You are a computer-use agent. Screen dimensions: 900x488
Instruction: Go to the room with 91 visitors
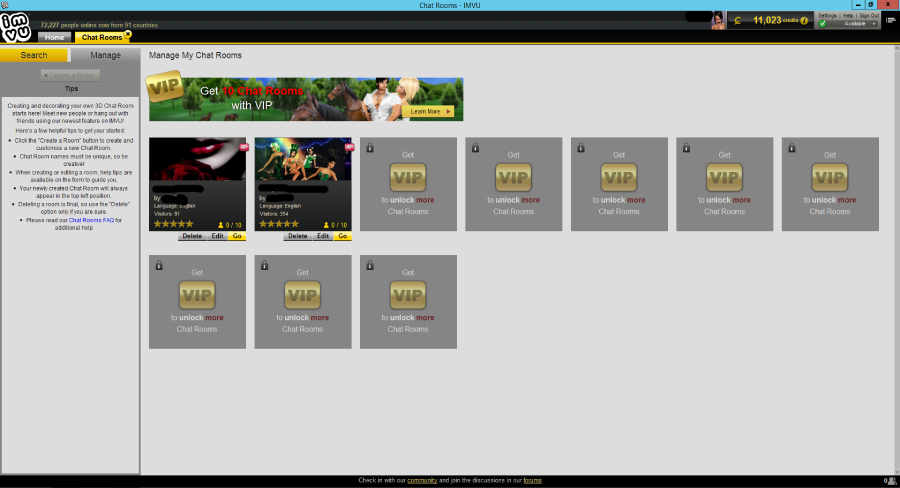(x=237, y=237)
